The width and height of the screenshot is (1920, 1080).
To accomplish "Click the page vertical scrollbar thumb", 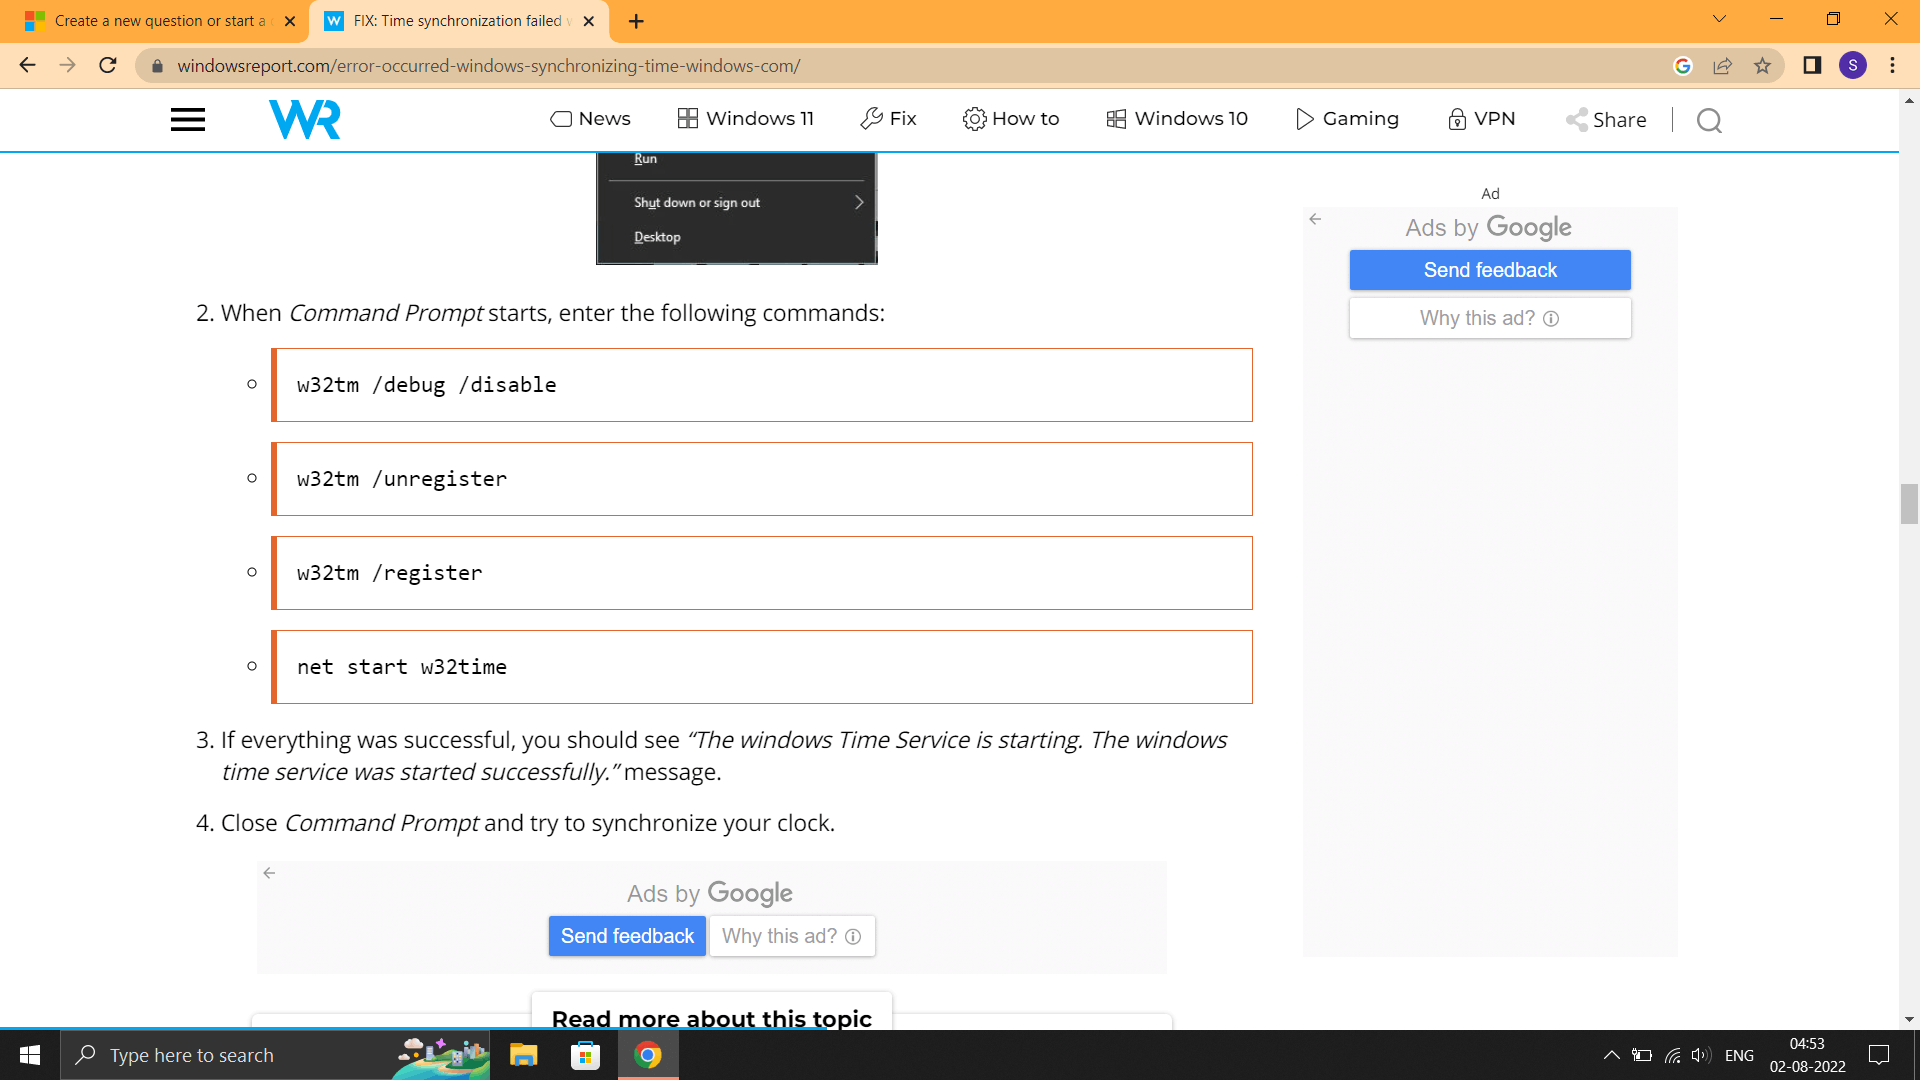I will (x=1909, y=503).
